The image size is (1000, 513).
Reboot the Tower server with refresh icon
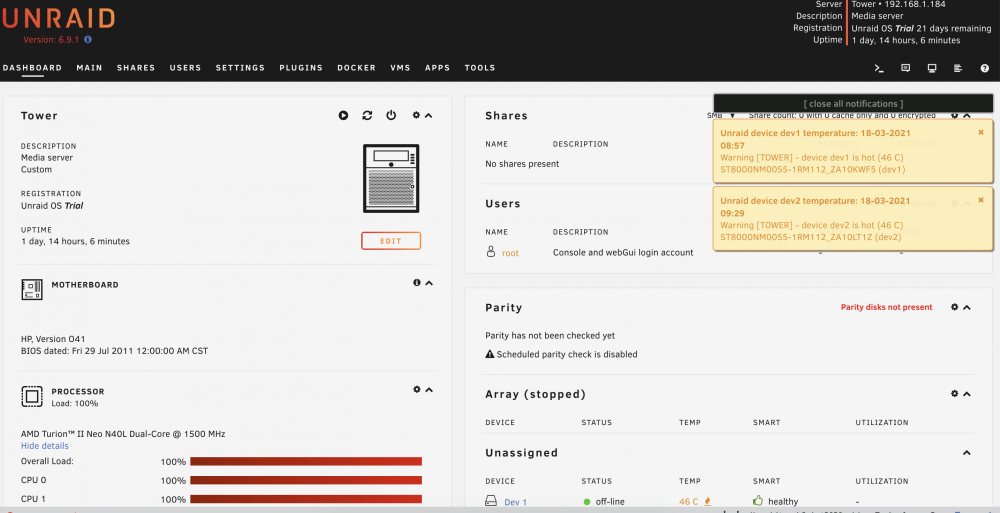[x=367, y=115]
